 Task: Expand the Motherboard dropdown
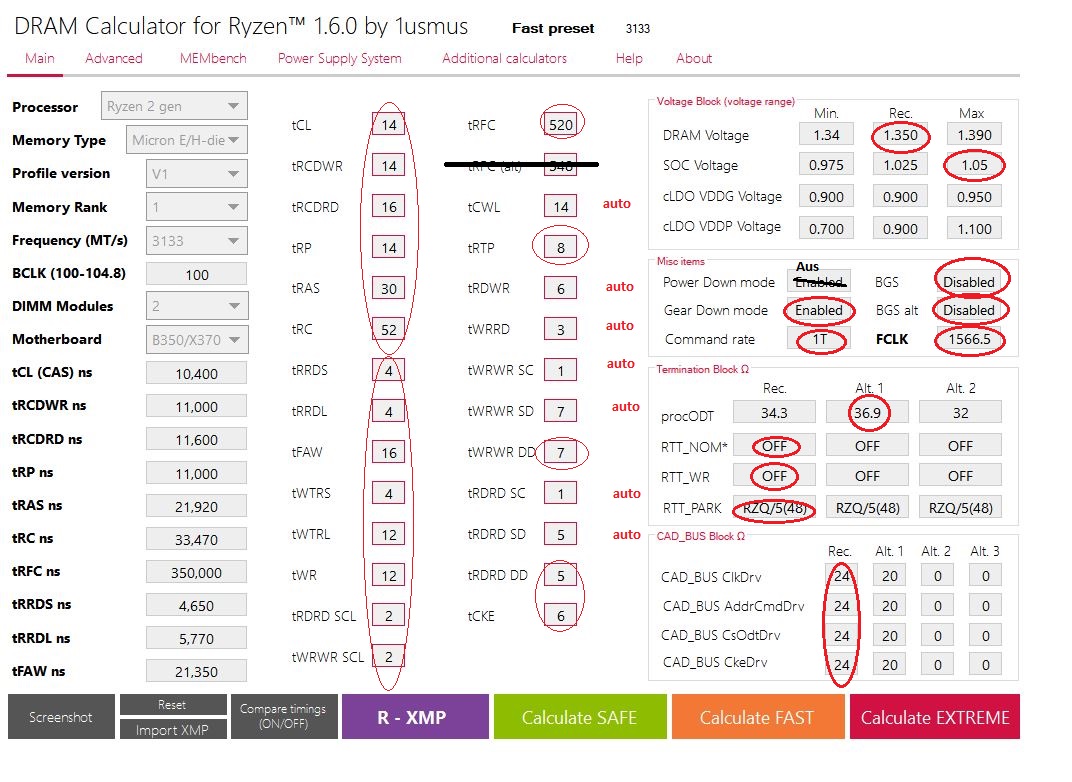click(x=197, y=339)
